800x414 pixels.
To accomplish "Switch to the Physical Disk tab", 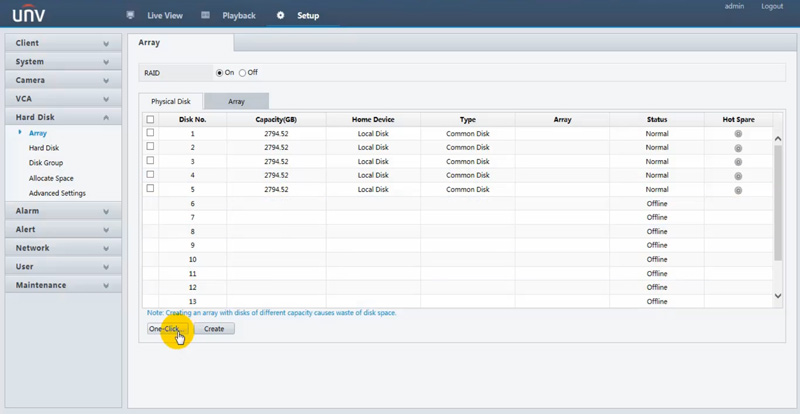I will coord(170,102).
